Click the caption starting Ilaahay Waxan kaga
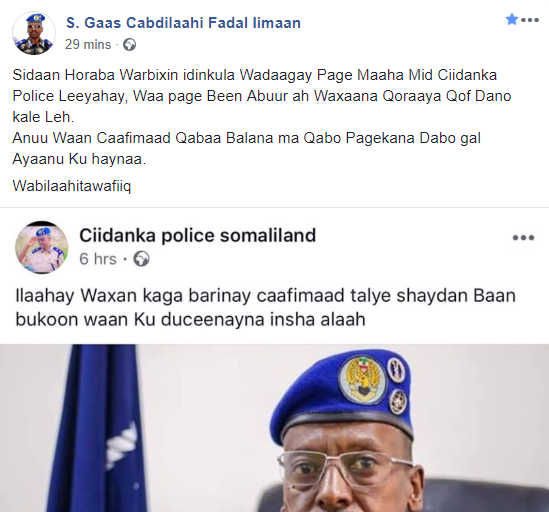The width and height of the screenshot is (549, 512). point(265,307)
